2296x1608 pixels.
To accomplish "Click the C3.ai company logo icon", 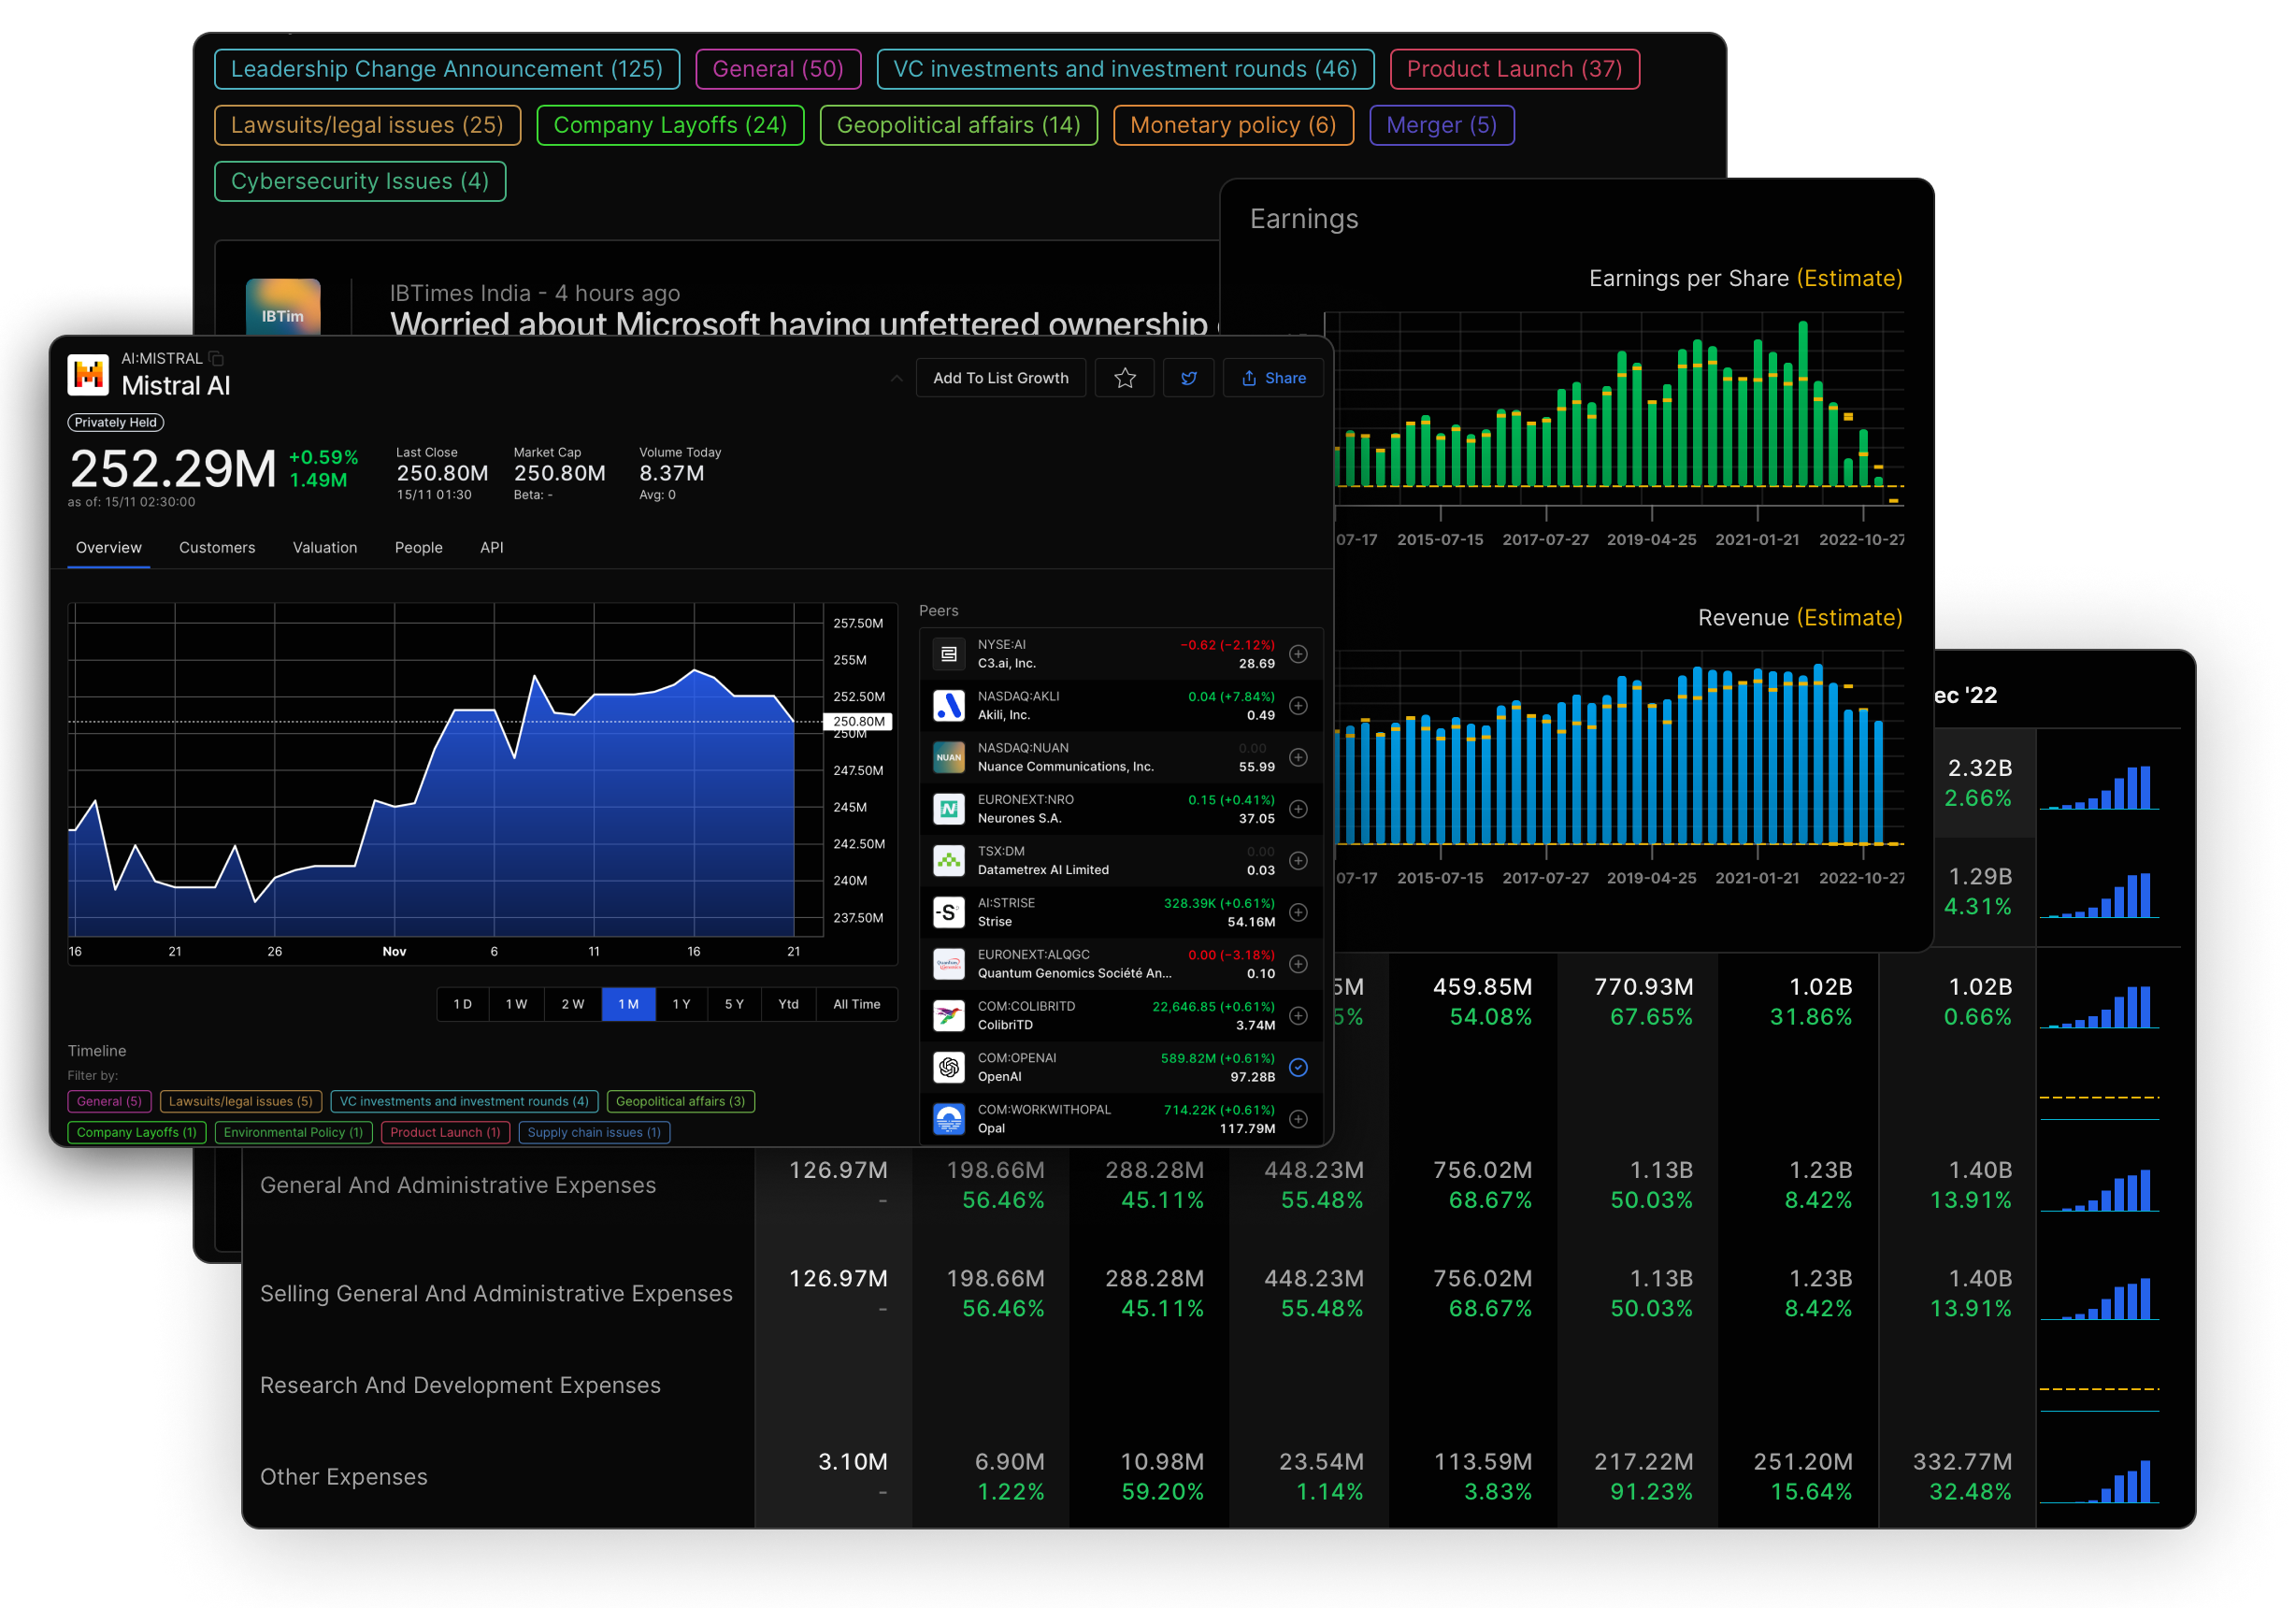I will [x=949, y=654].
